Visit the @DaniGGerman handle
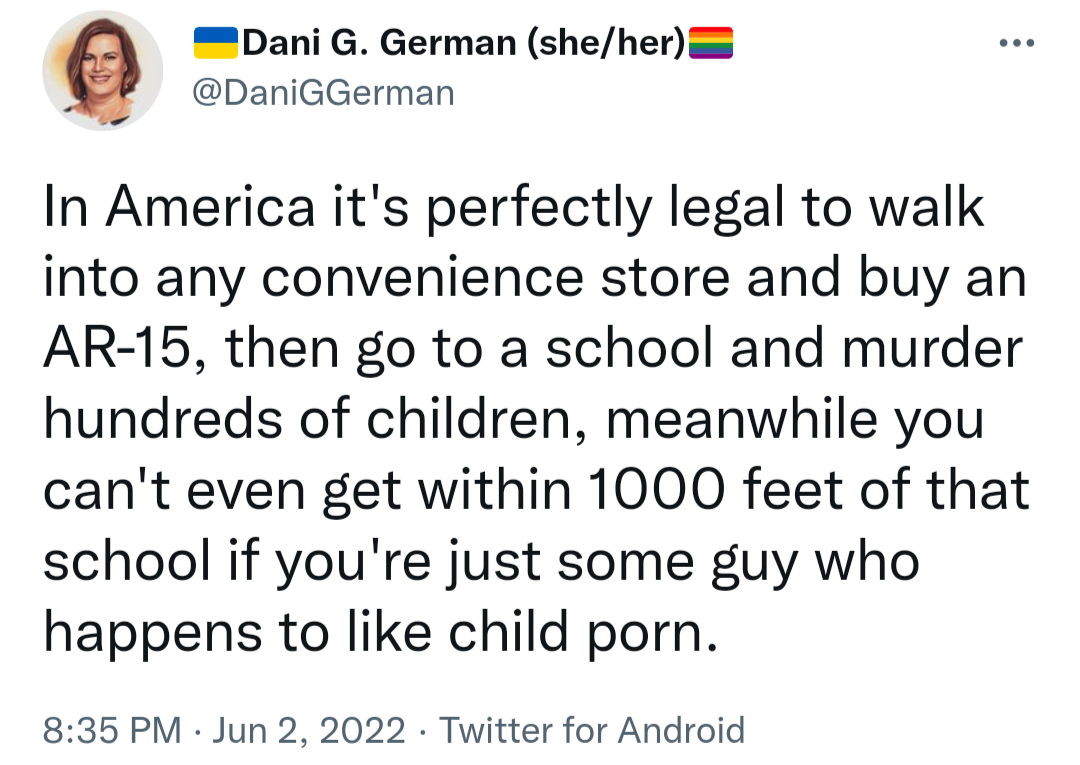This screenshot has width=1080, height=765. 323,93
